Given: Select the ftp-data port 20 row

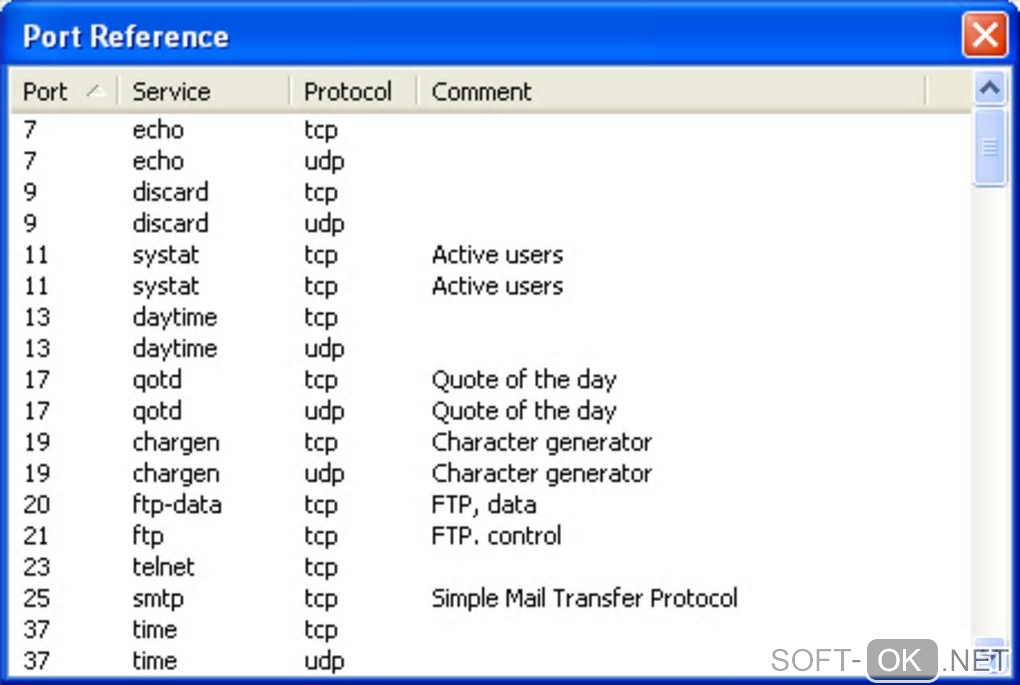Looking at the screenshot, I should click(x=176, y=505).
